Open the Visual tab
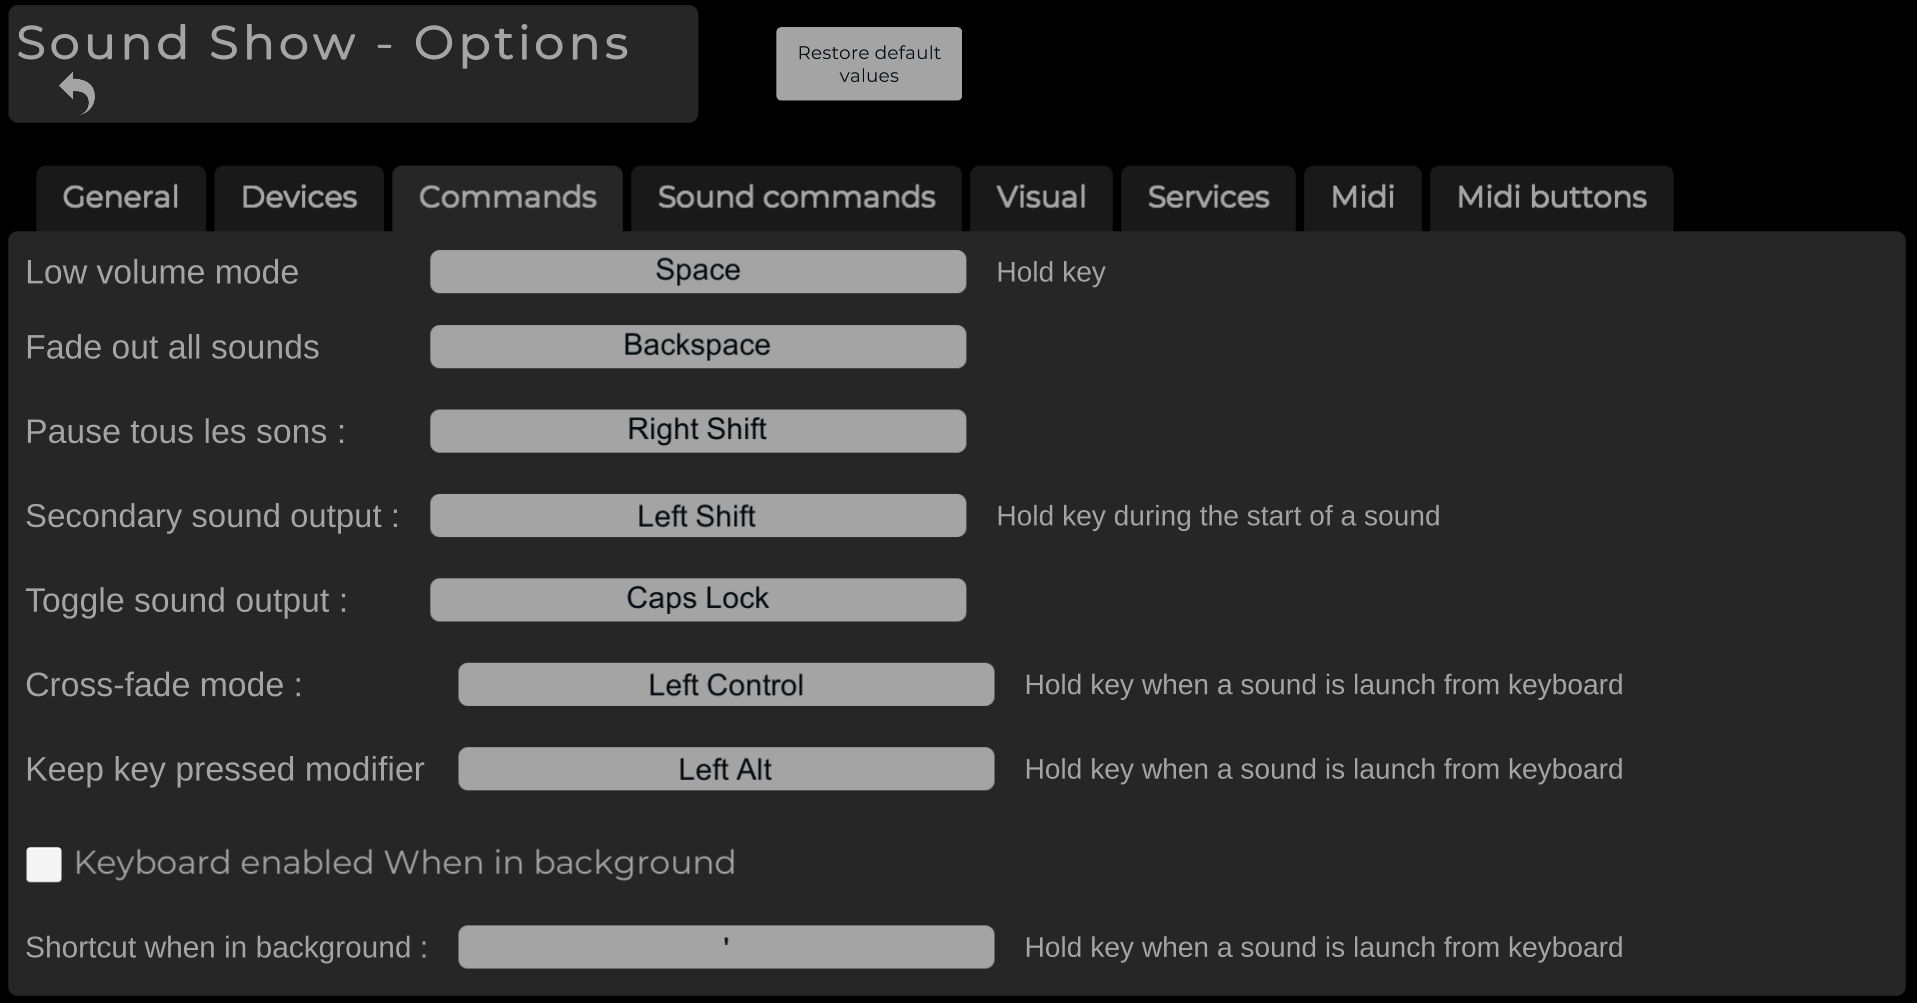1917x1003 pixels. pyautogui.click(x=1041, y=198)
